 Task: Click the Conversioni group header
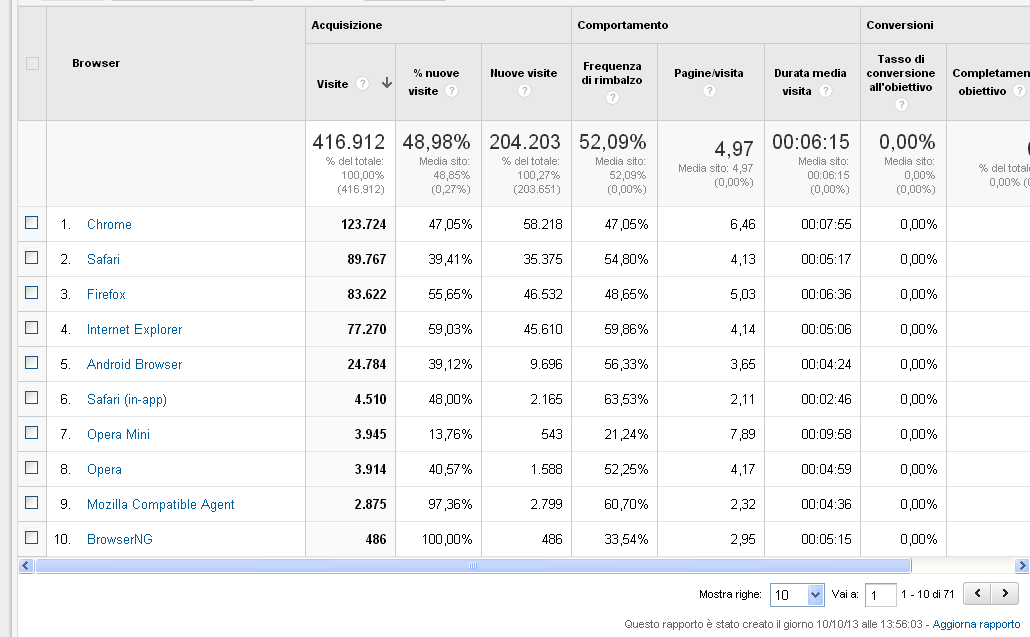coord(899,25)
